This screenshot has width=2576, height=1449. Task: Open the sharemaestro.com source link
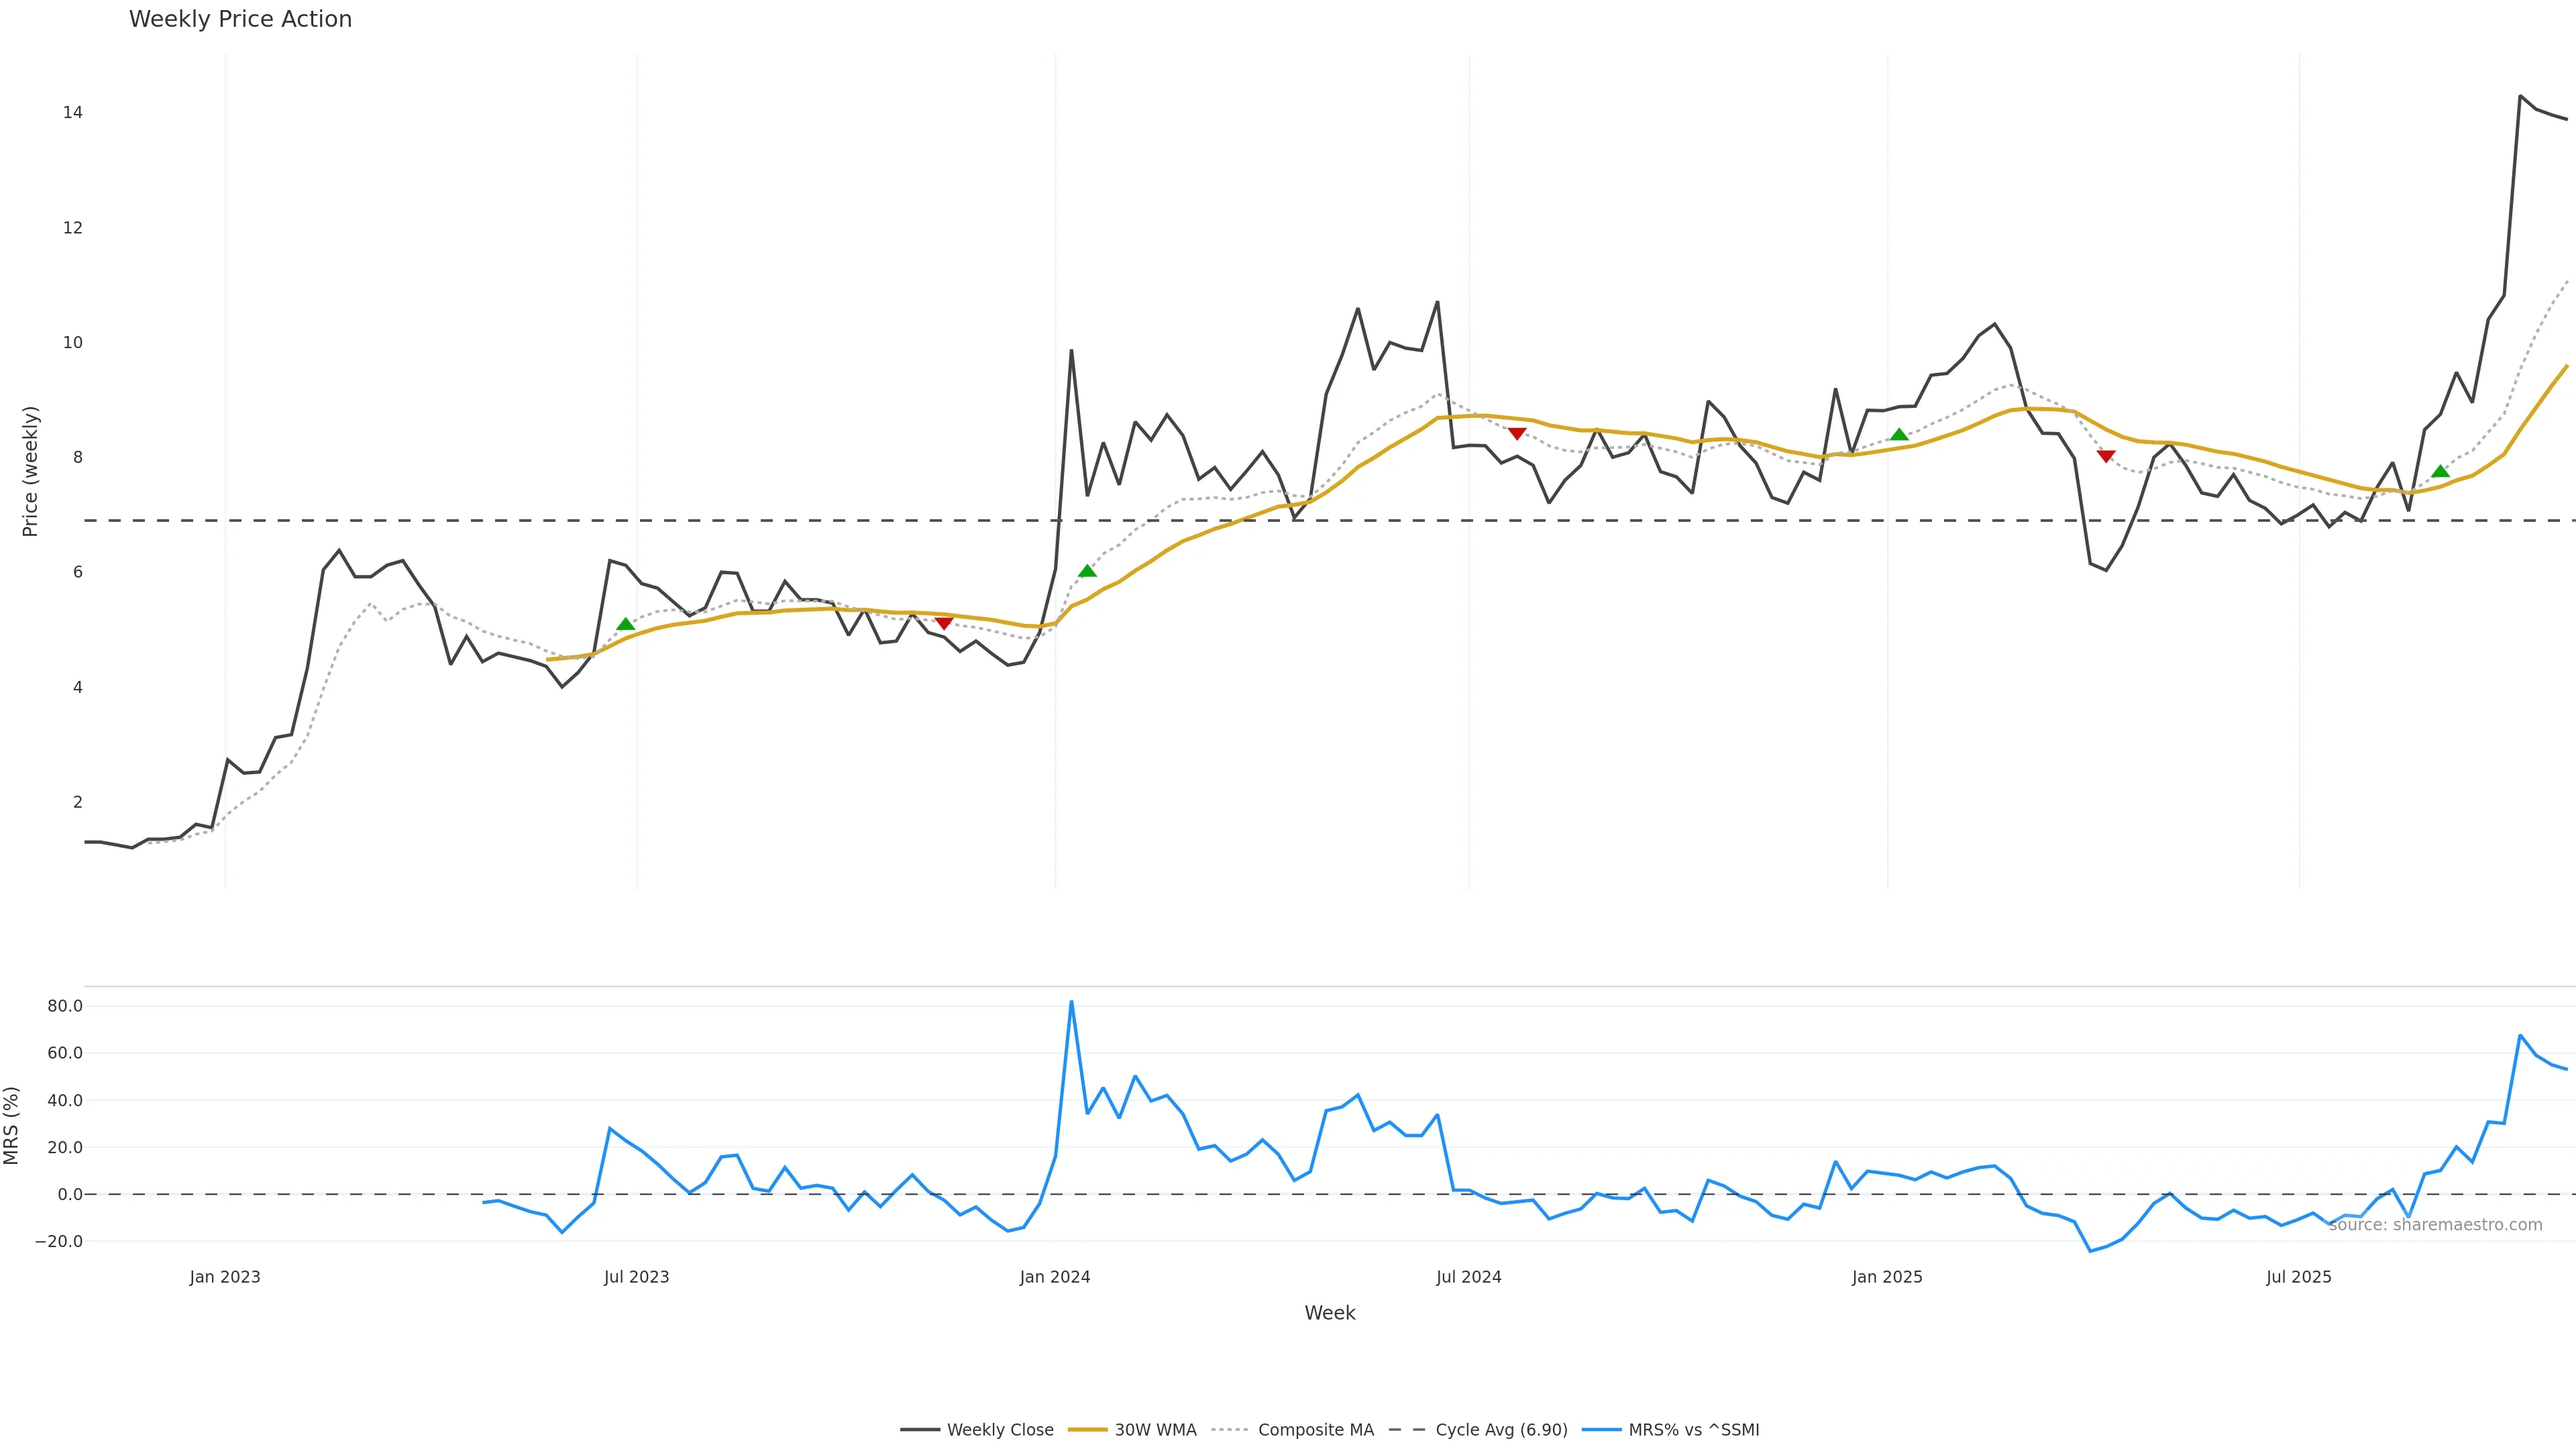pos(2435,1225)
